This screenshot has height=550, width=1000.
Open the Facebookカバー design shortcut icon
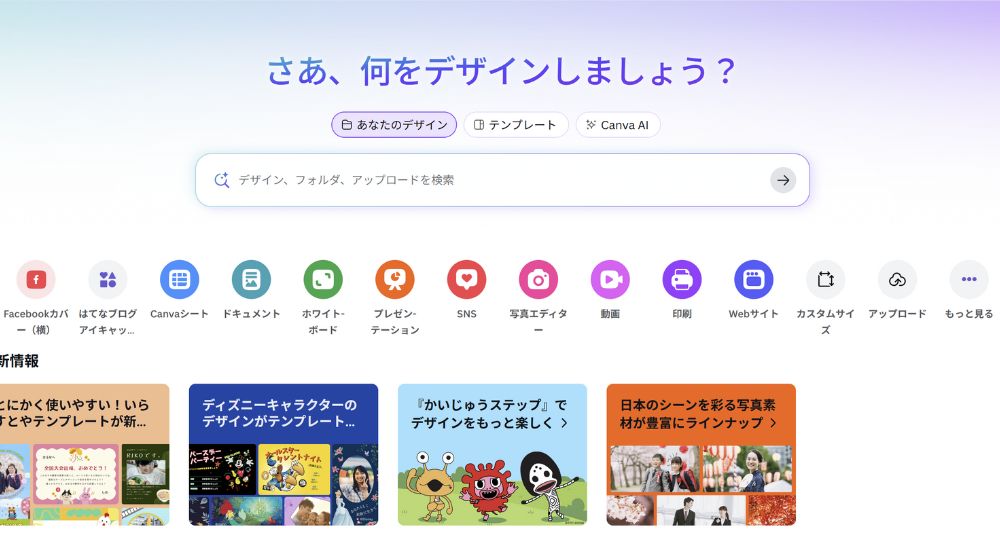coord(36,279)
